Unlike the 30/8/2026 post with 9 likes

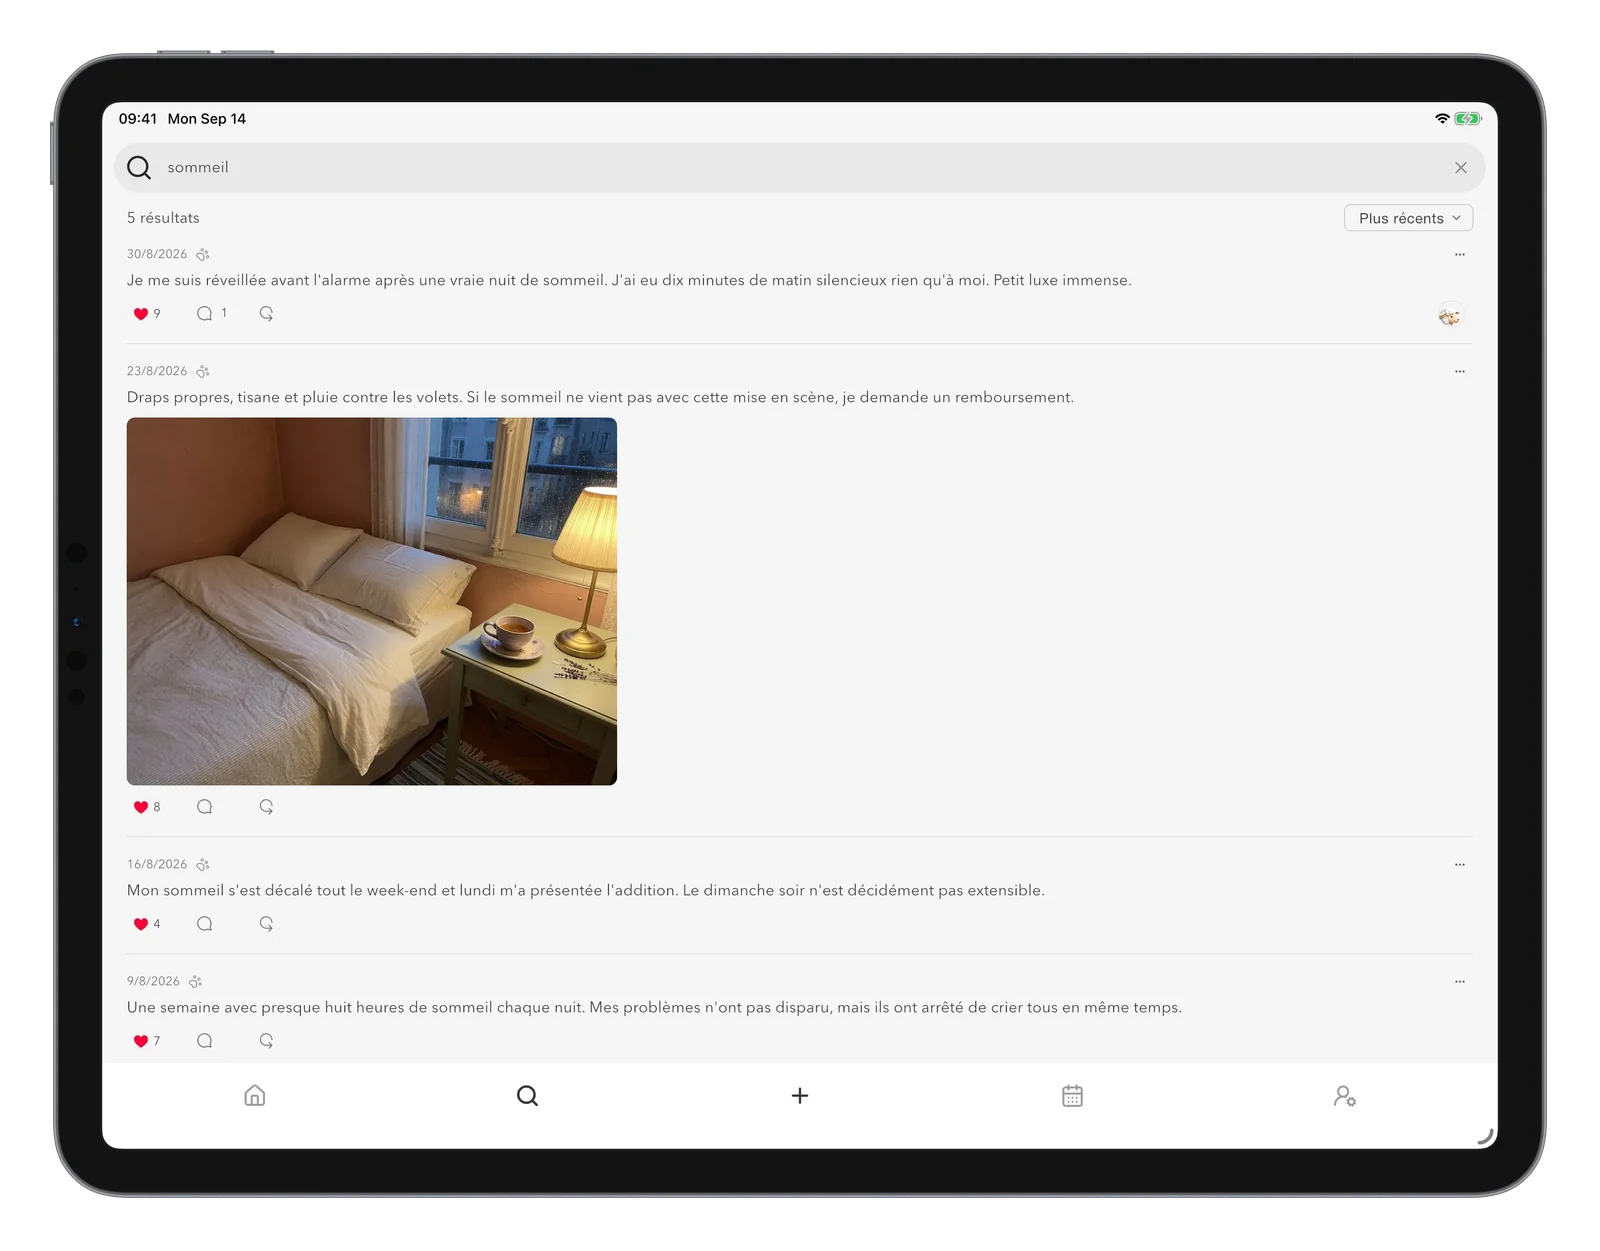(x=141, y=314)
